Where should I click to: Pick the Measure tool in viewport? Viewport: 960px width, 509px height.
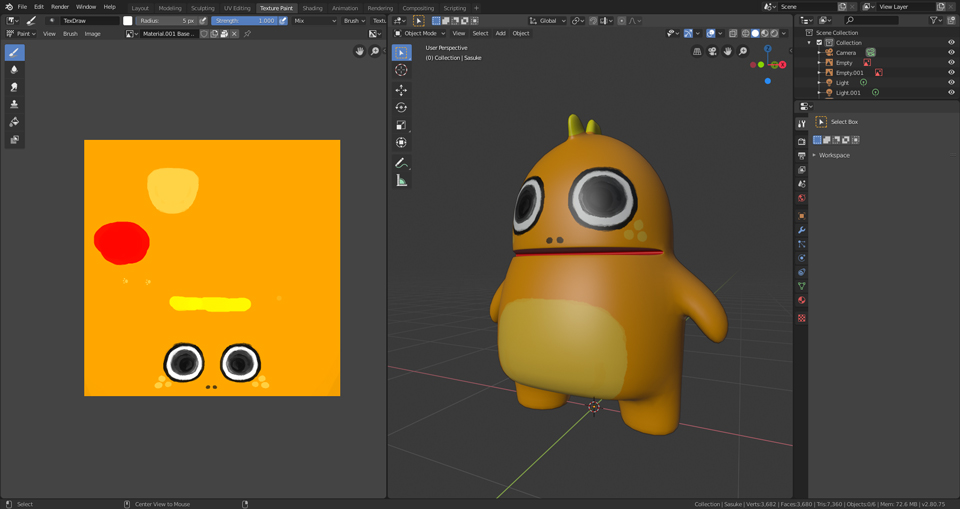pyautogui.click(x=401, y=180)
